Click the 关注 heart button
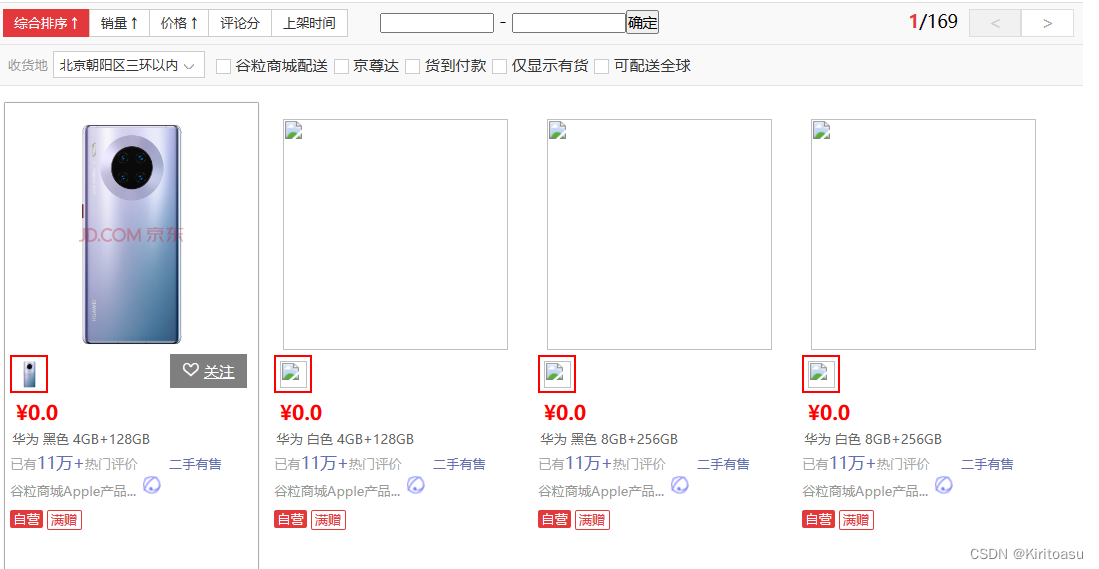The height and width of the screenshot is (569, 1099). coord(208,371)
